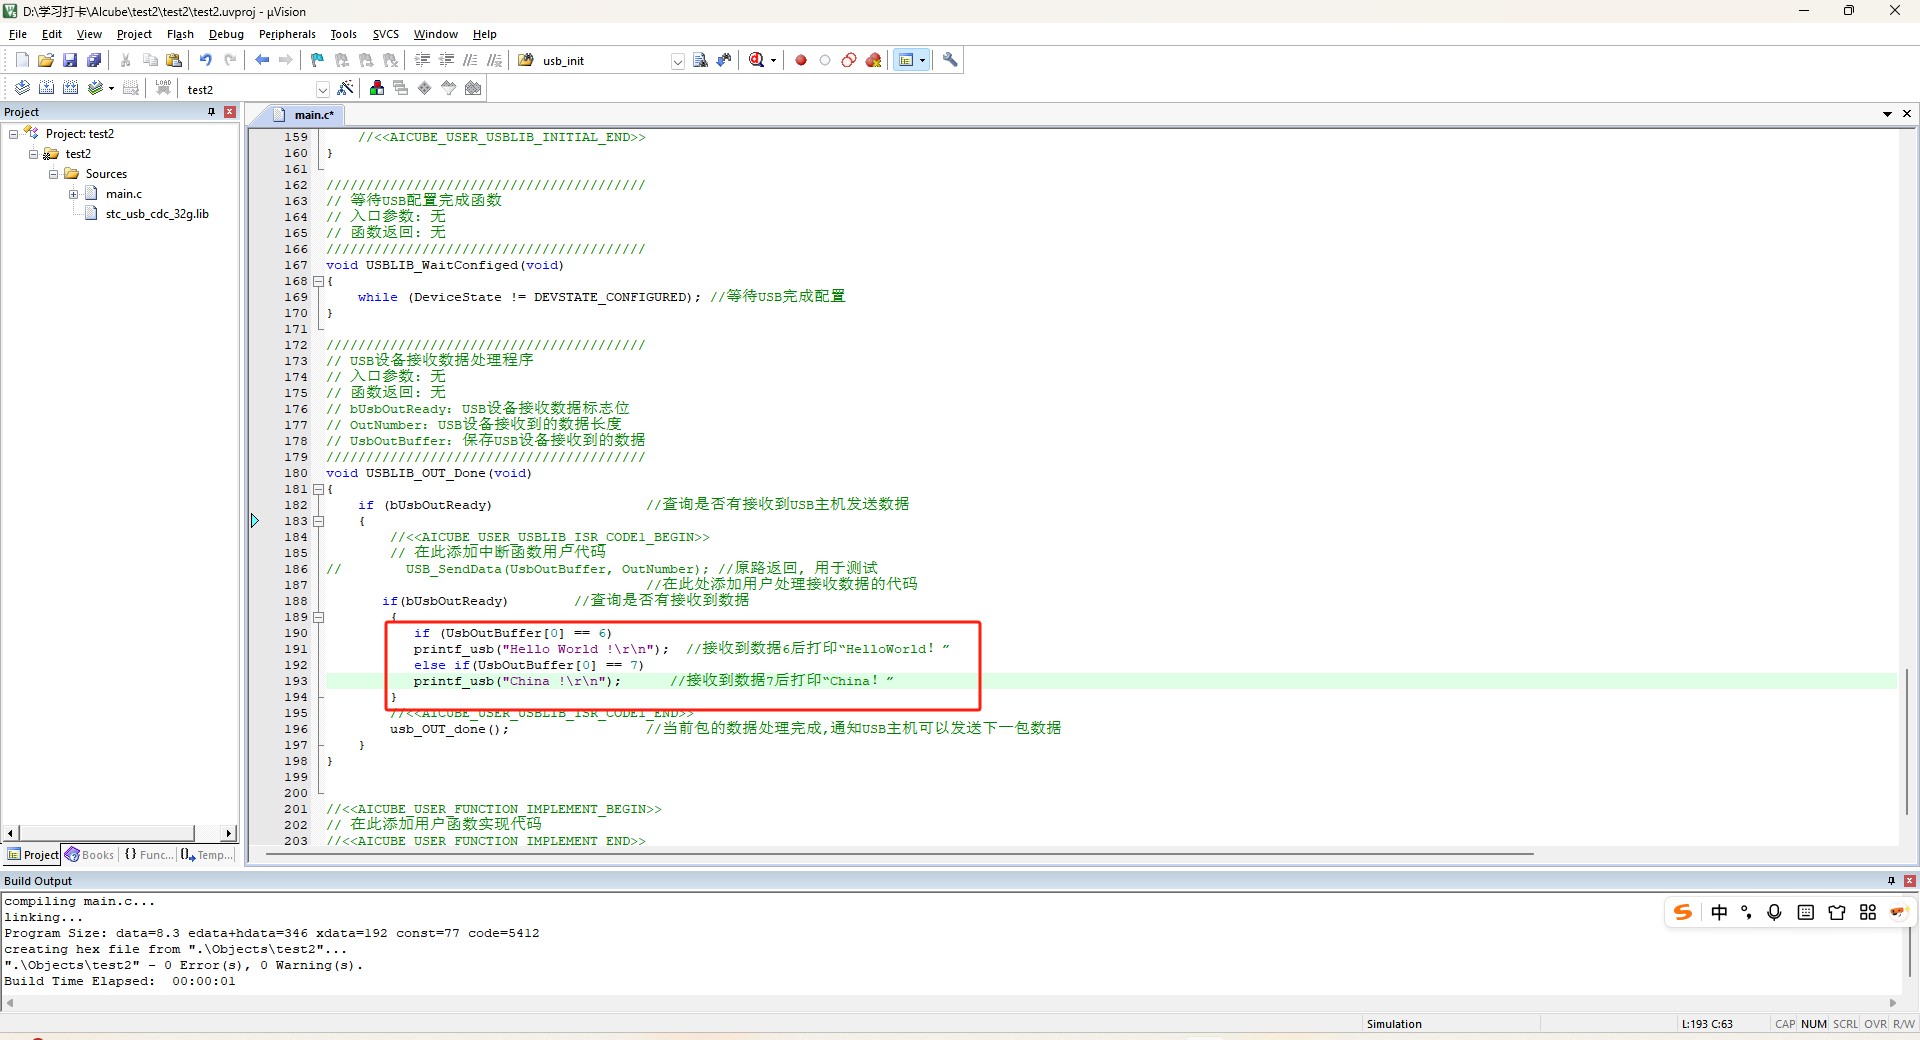Navigate backwards with blue left arrow
The width and height of the screenshot is (1920, 1040).
[262, 60]
